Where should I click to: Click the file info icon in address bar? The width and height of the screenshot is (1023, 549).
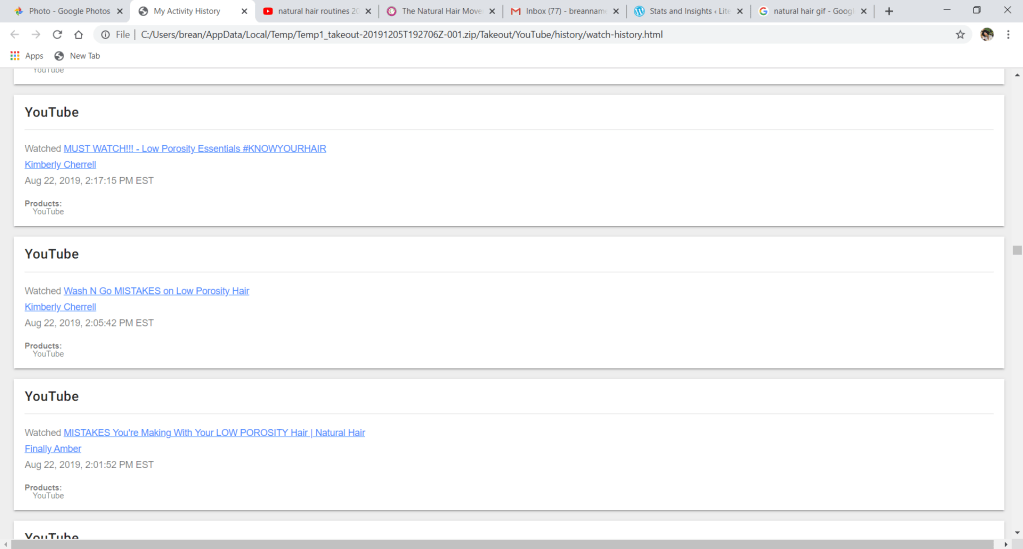click(x=106, y=34)
